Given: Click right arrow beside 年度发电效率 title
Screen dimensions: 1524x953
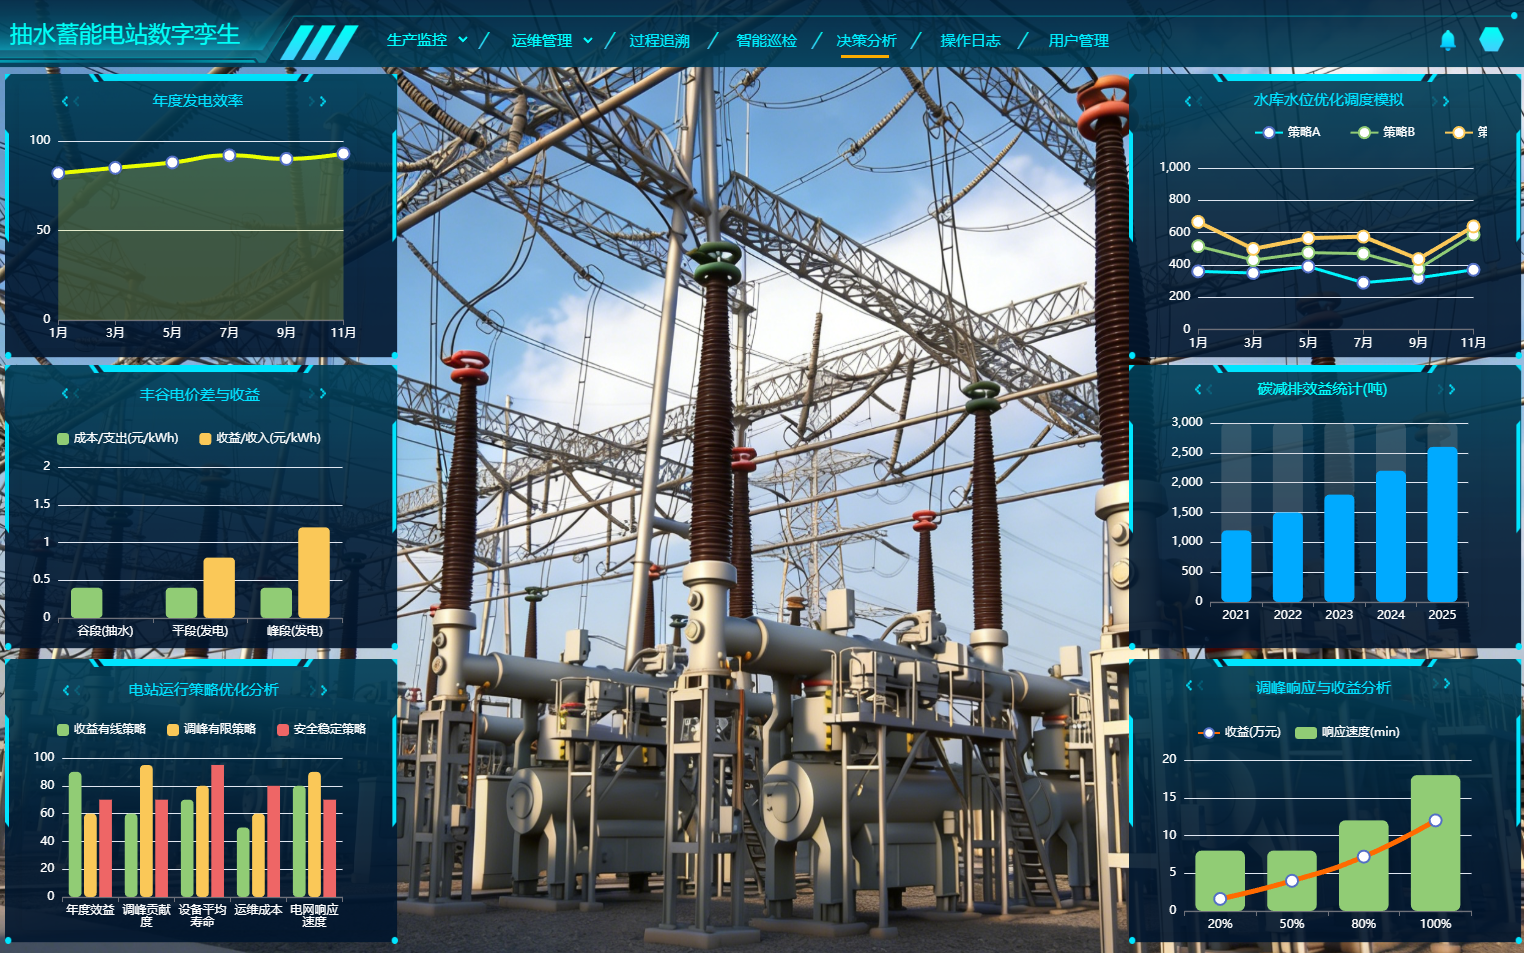Looking at the screenshot, I should point(322,101).
